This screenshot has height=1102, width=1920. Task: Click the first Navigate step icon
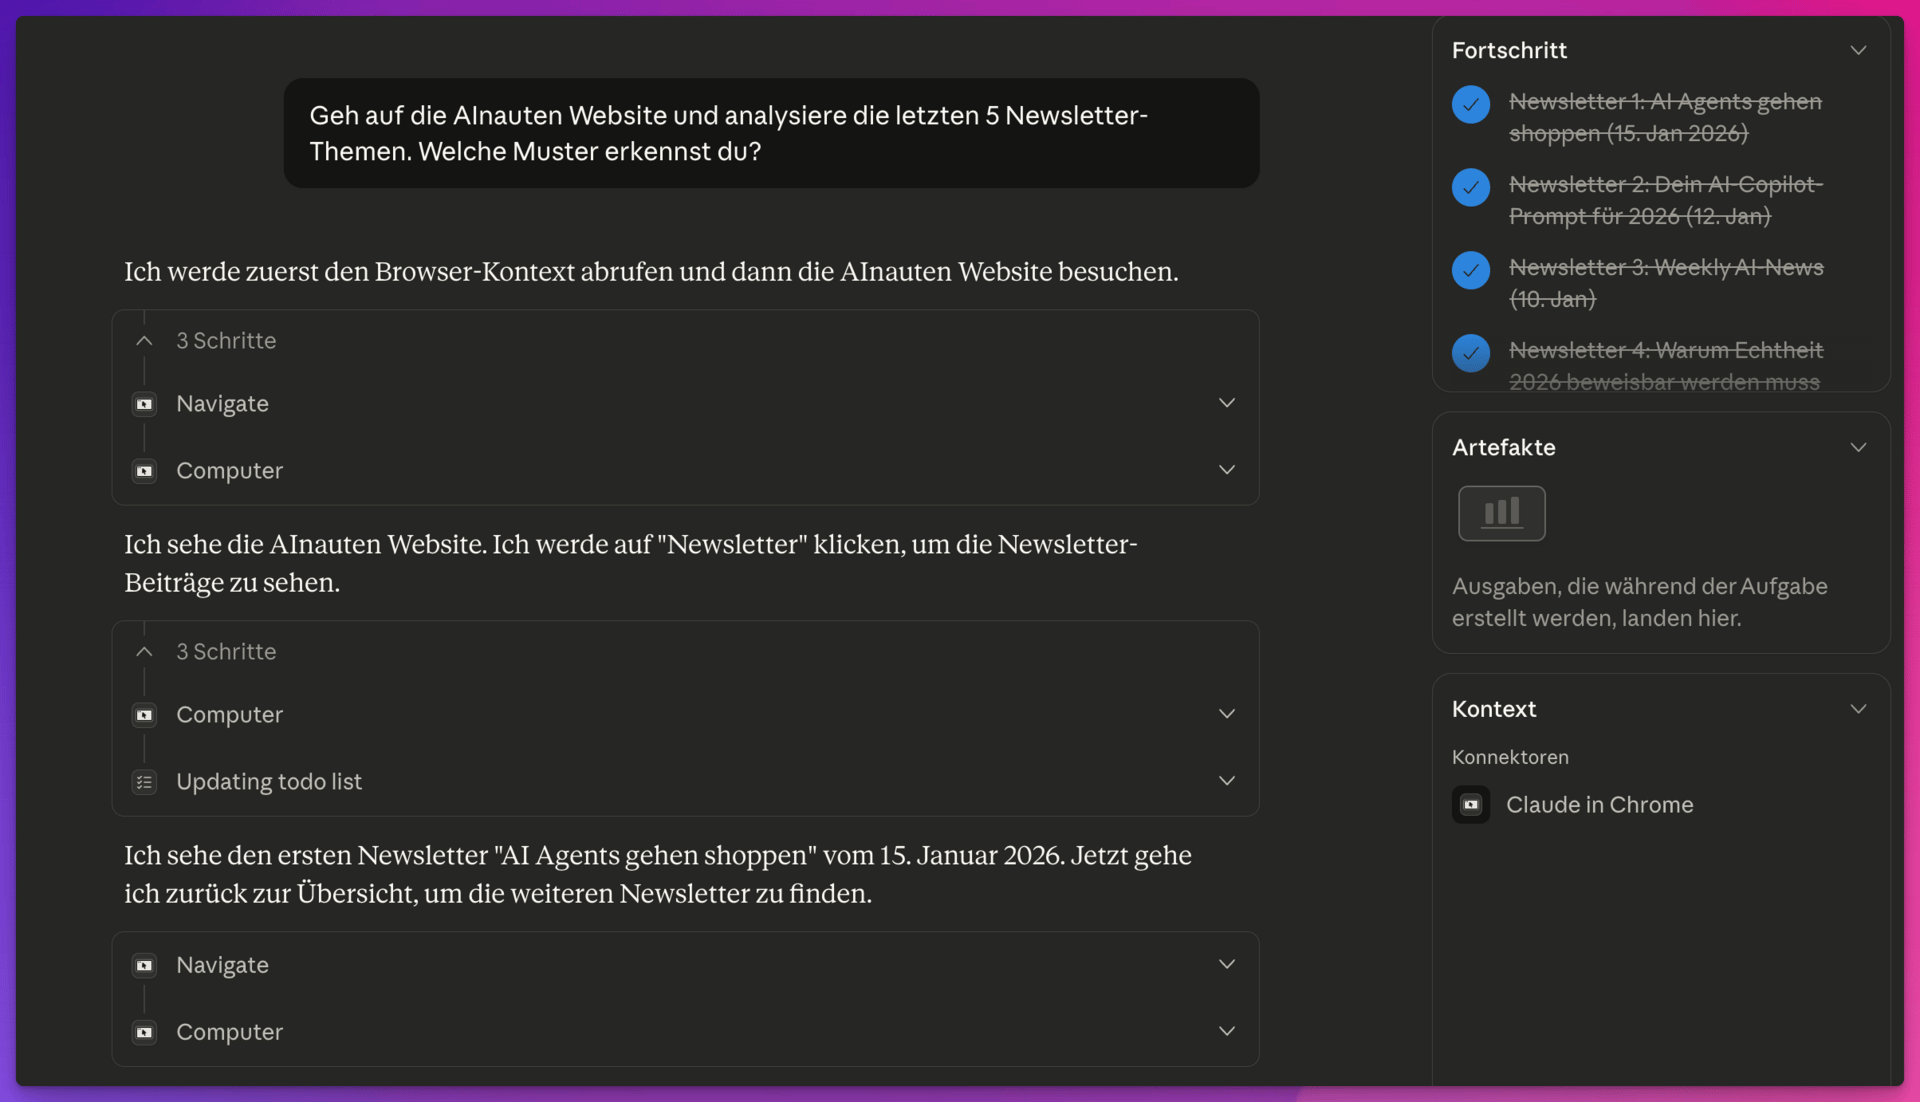(x=145, y=404)
